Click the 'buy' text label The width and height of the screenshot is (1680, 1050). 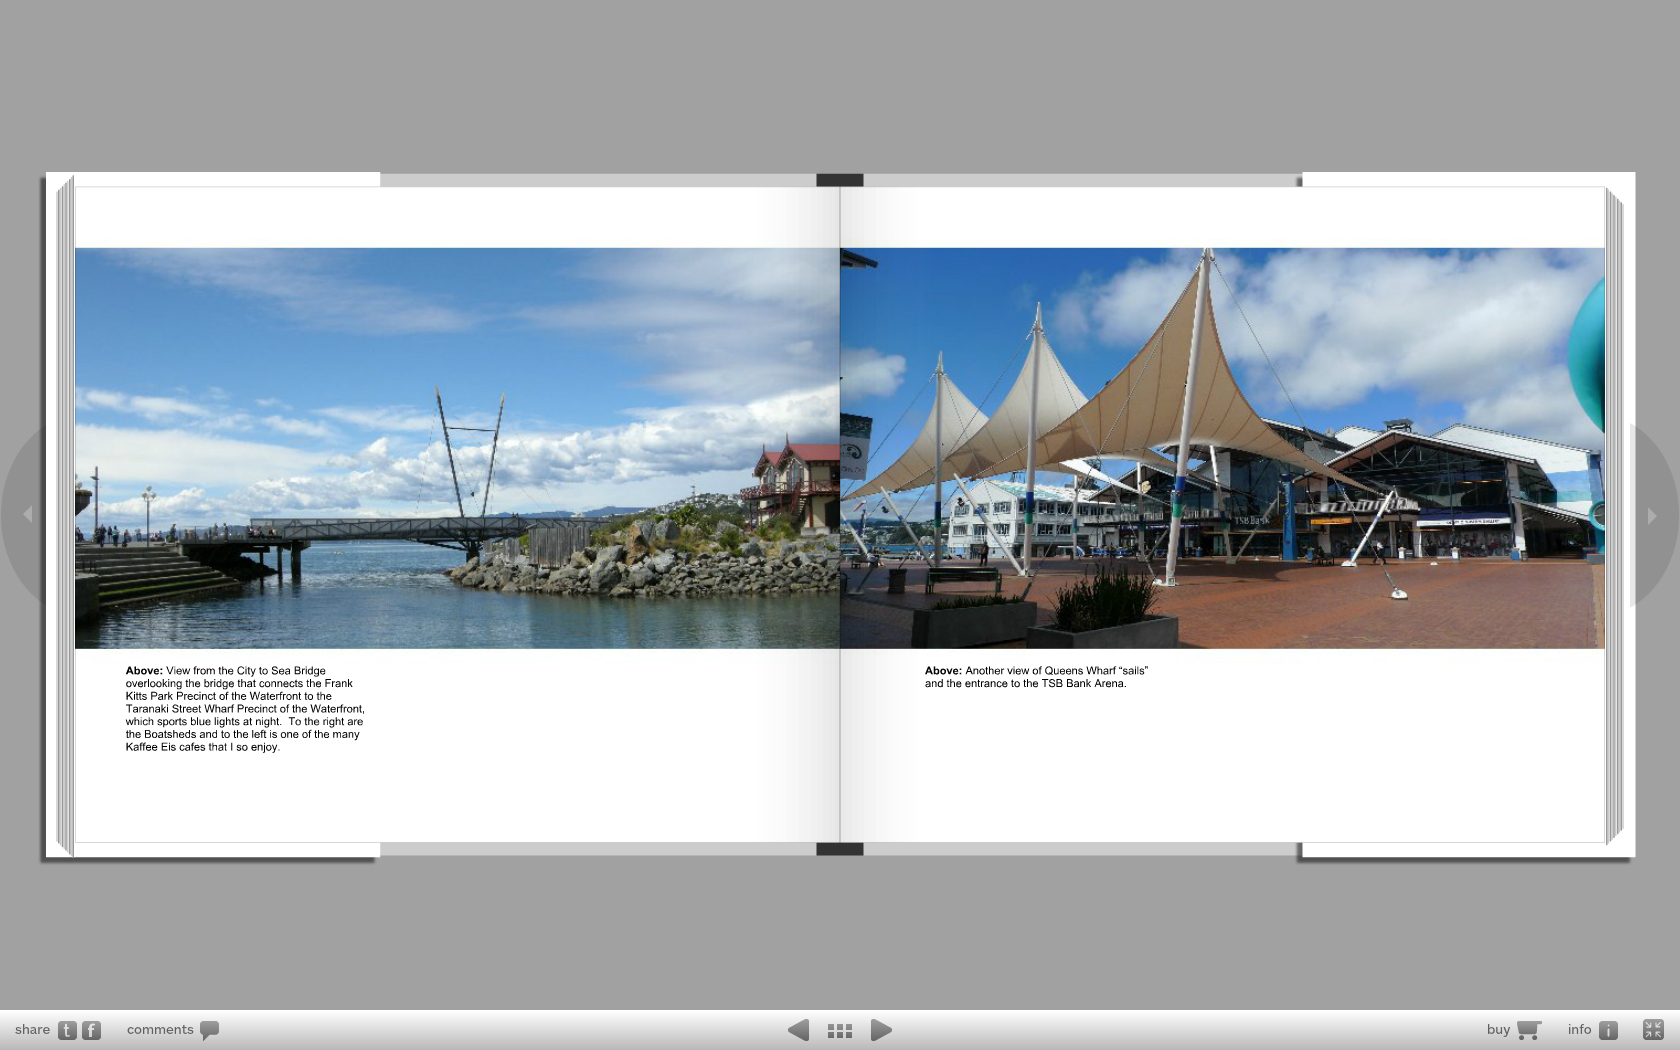[1498, 1030]
